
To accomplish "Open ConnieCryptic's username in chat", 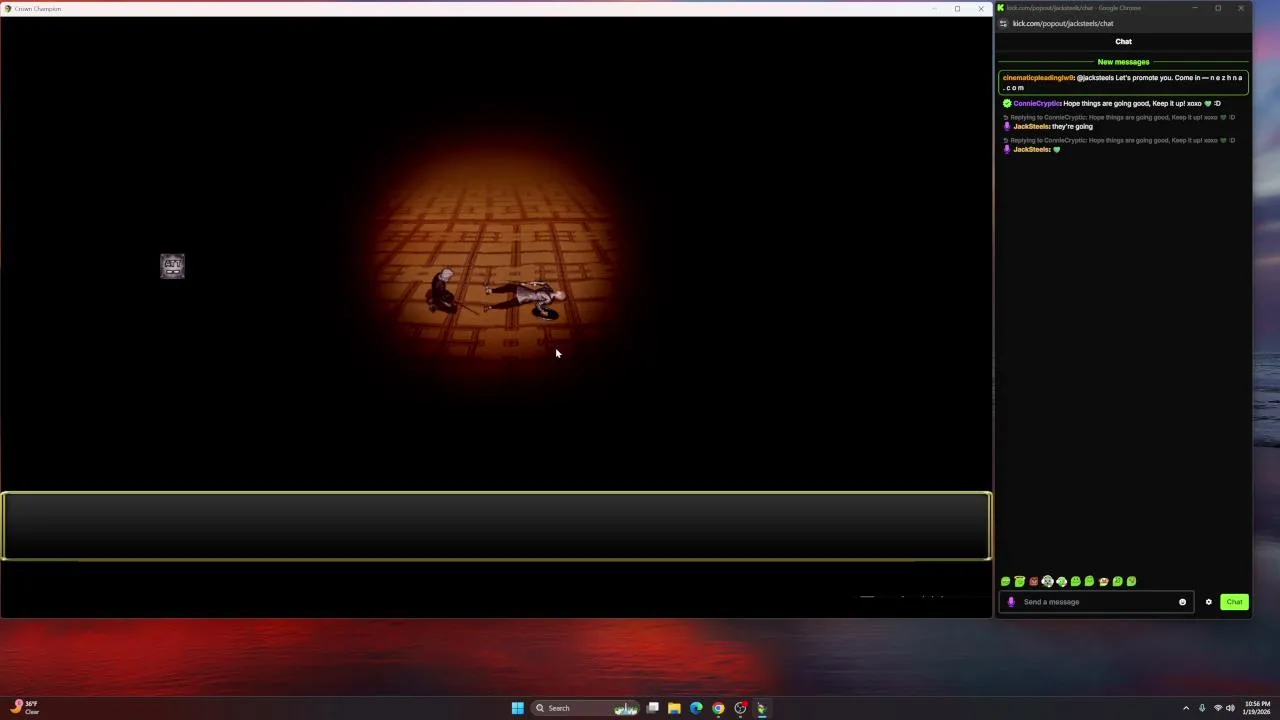I will (x=1037, y=103).
